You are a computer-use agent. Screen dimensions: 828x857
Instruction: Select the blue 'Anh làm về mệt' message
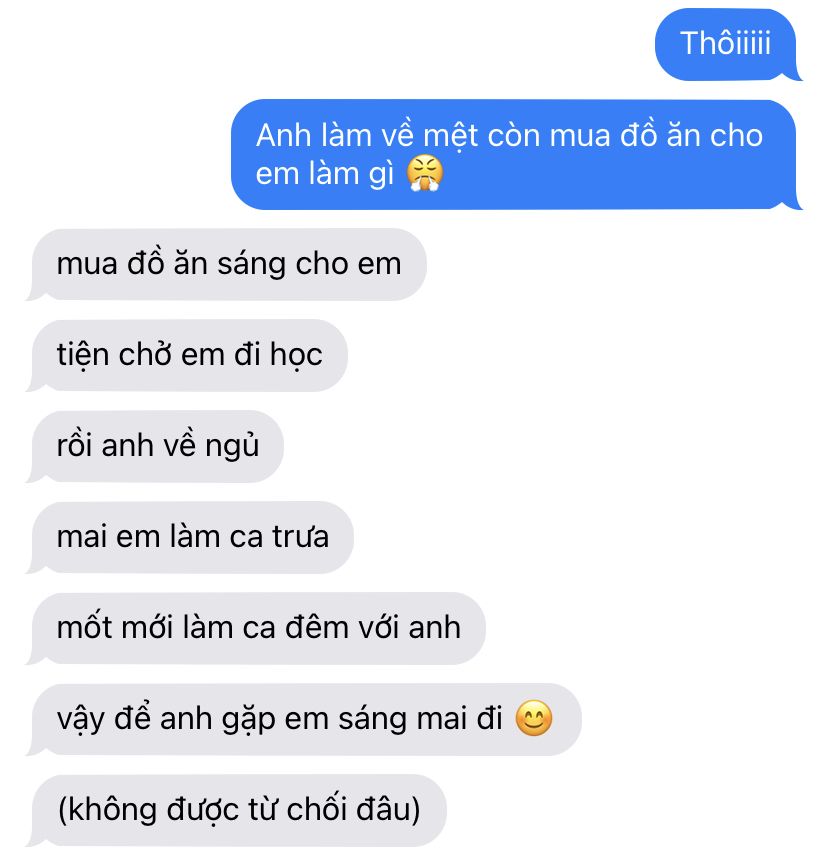[515, 154]
